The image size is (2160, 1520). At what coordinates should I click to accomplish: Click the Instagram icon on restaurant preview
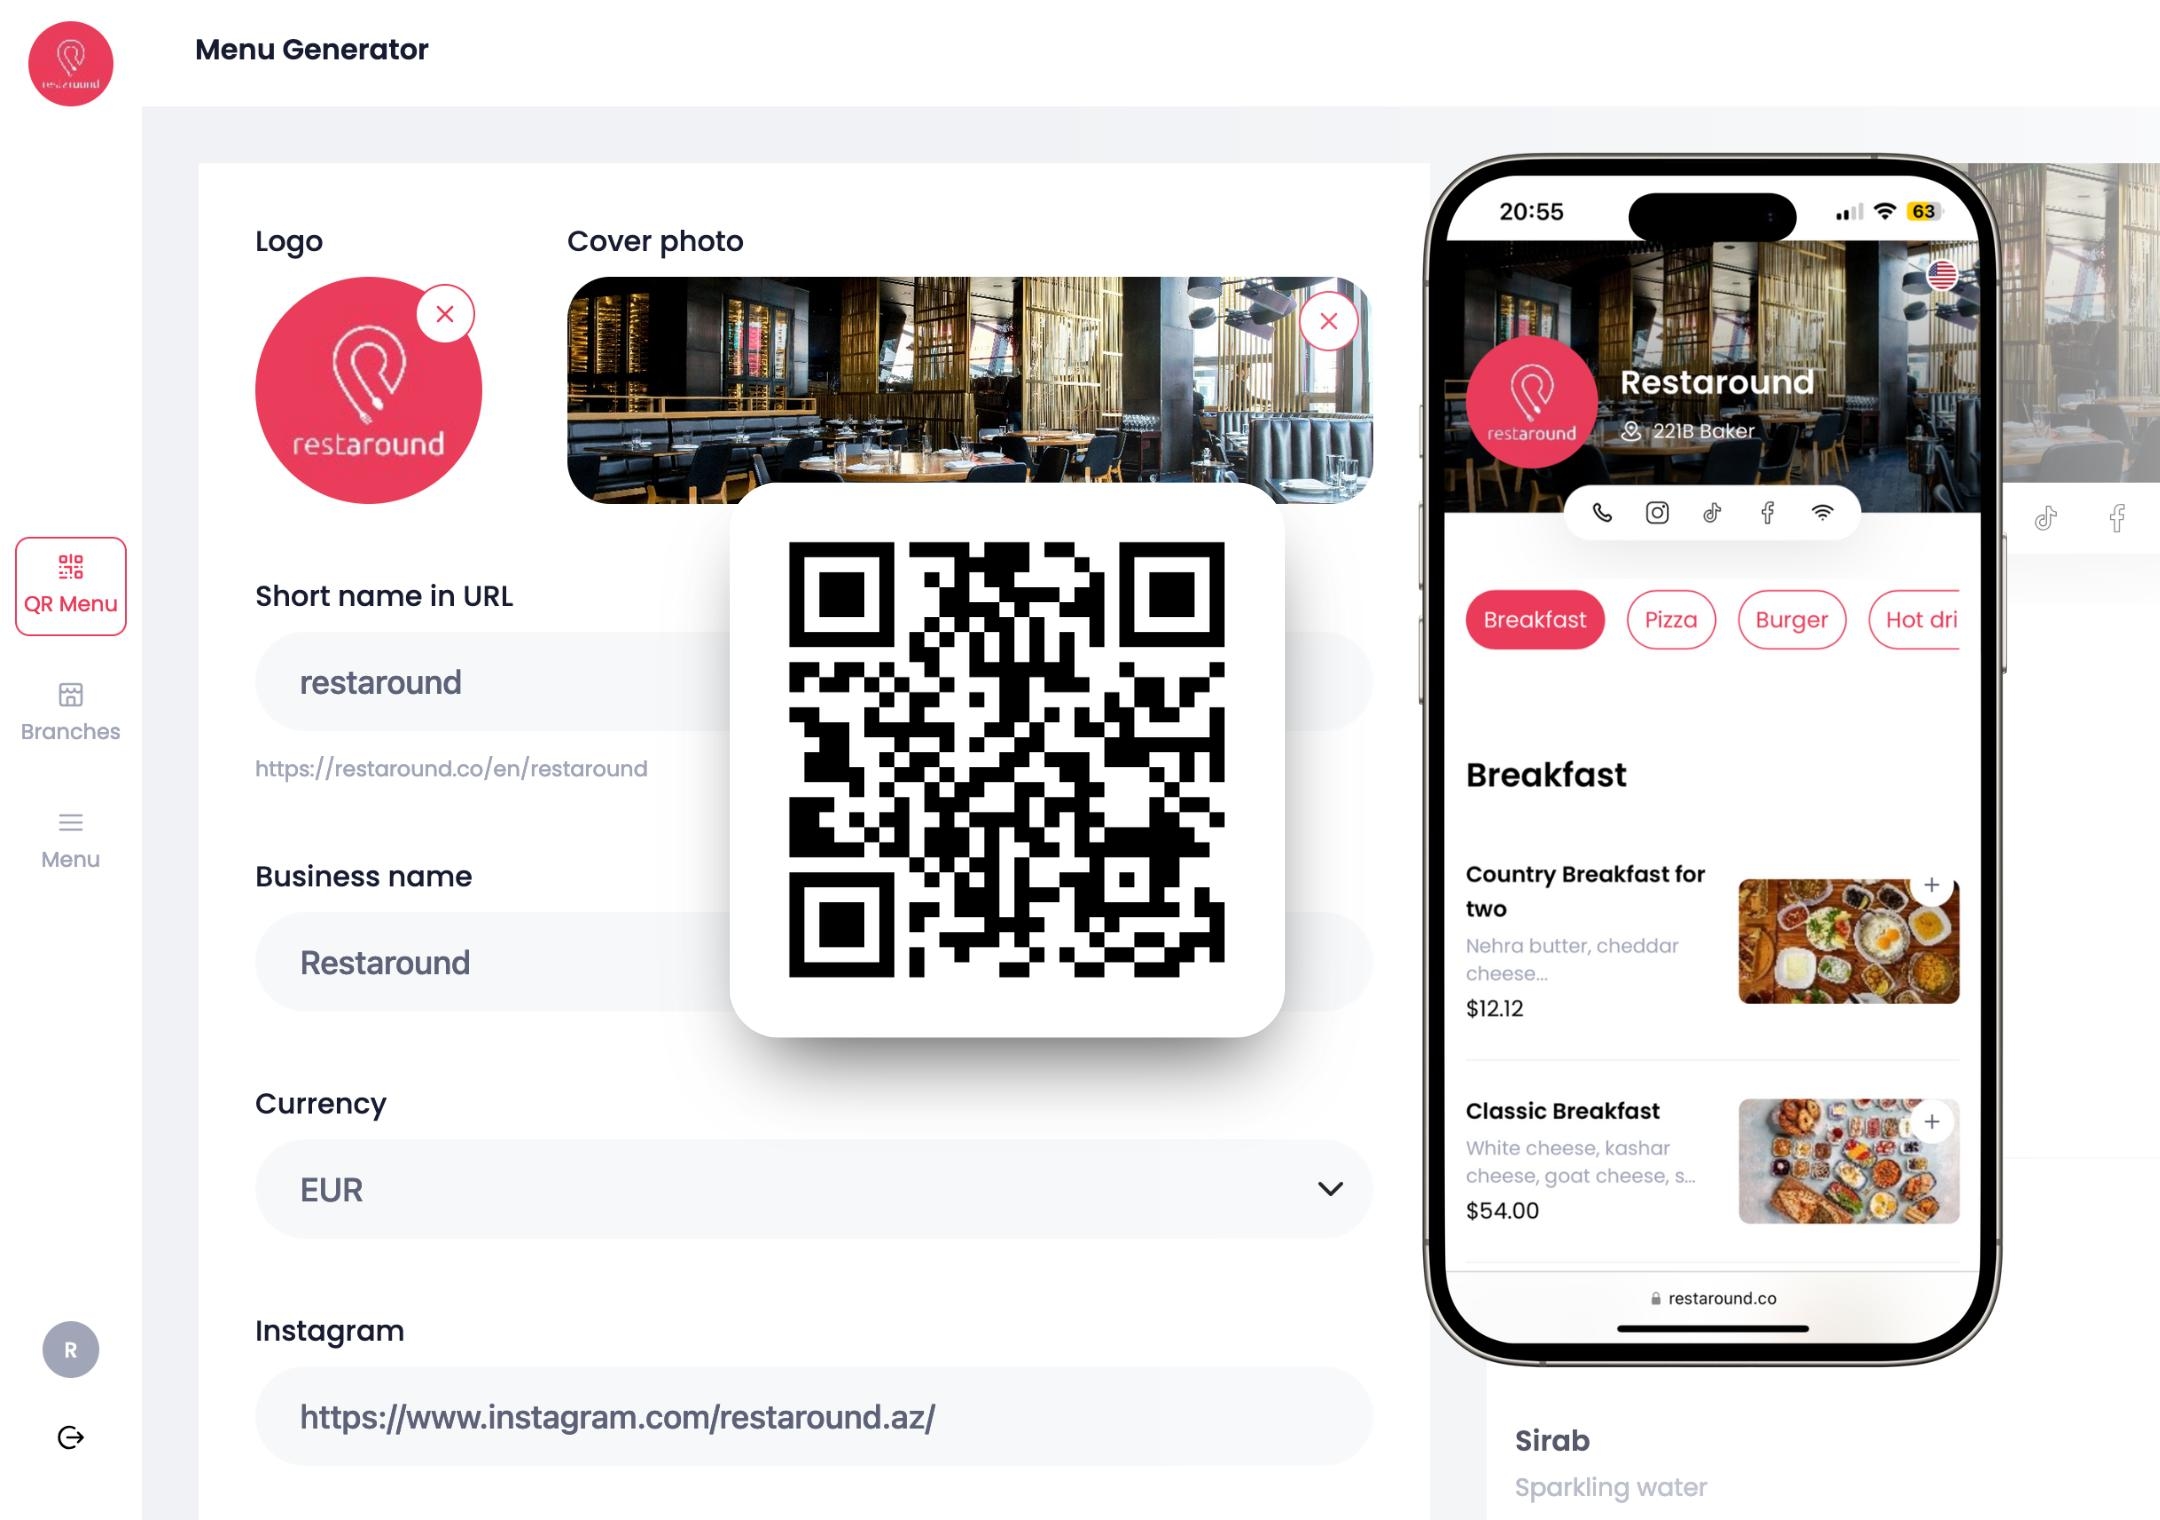pos(1657,513)
